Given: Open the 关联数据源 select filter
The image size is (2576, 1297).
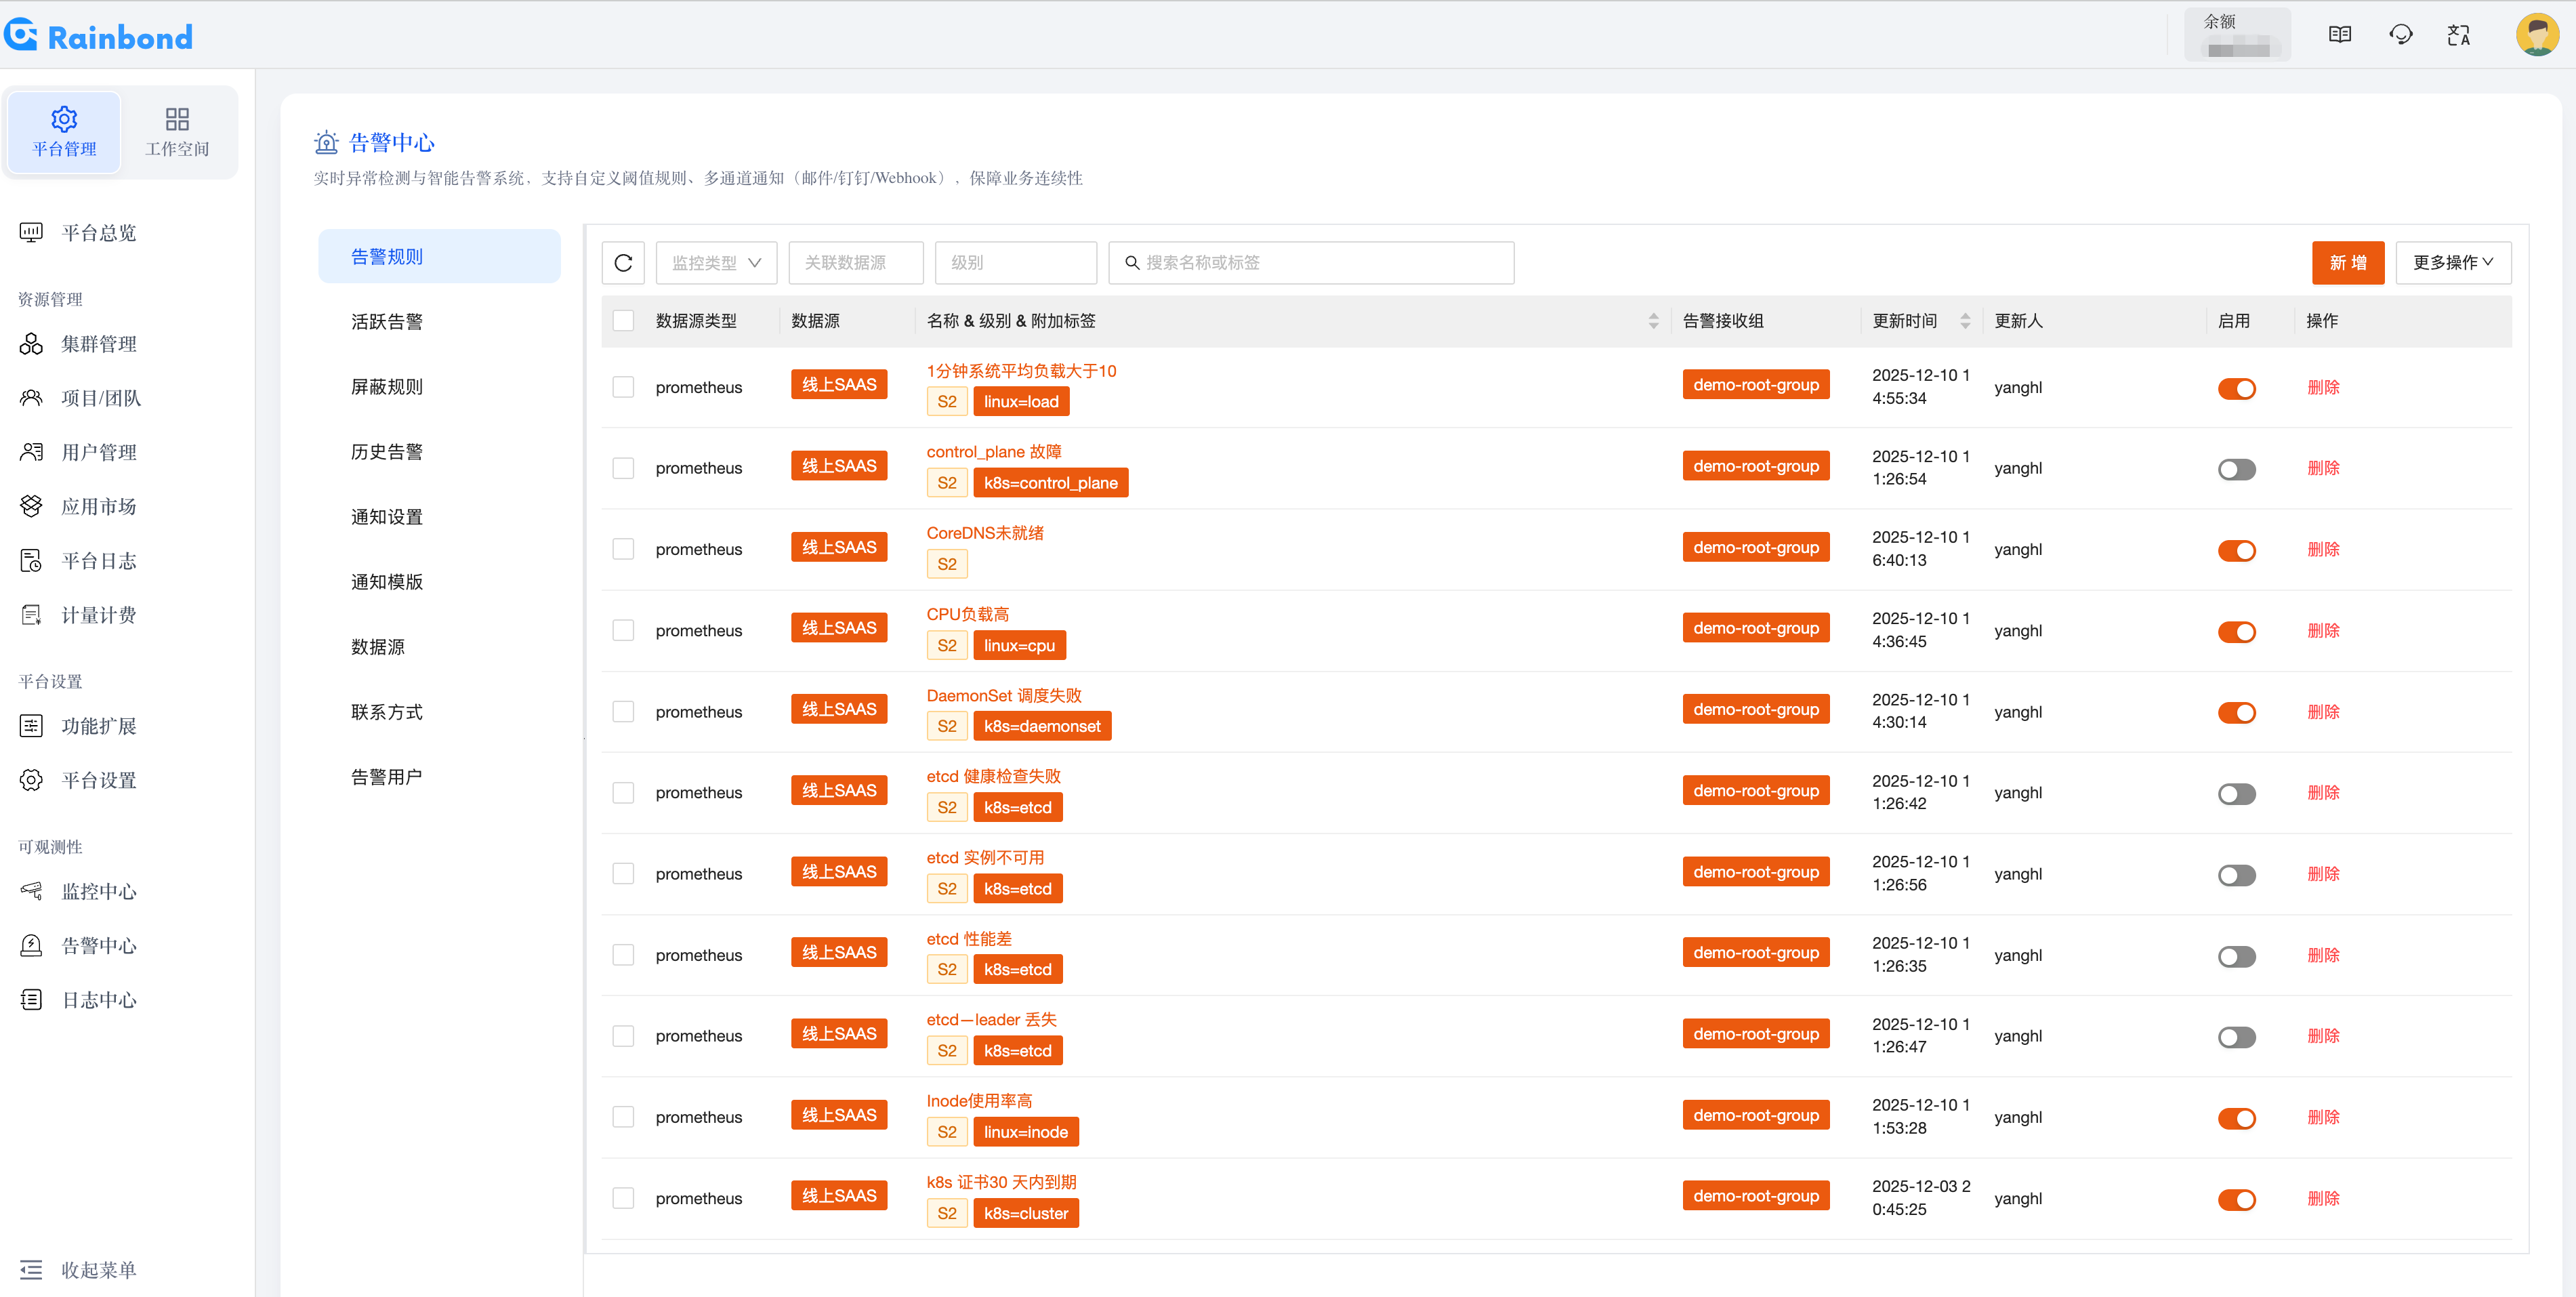Looking at the screenshot, I should point(855,262).
